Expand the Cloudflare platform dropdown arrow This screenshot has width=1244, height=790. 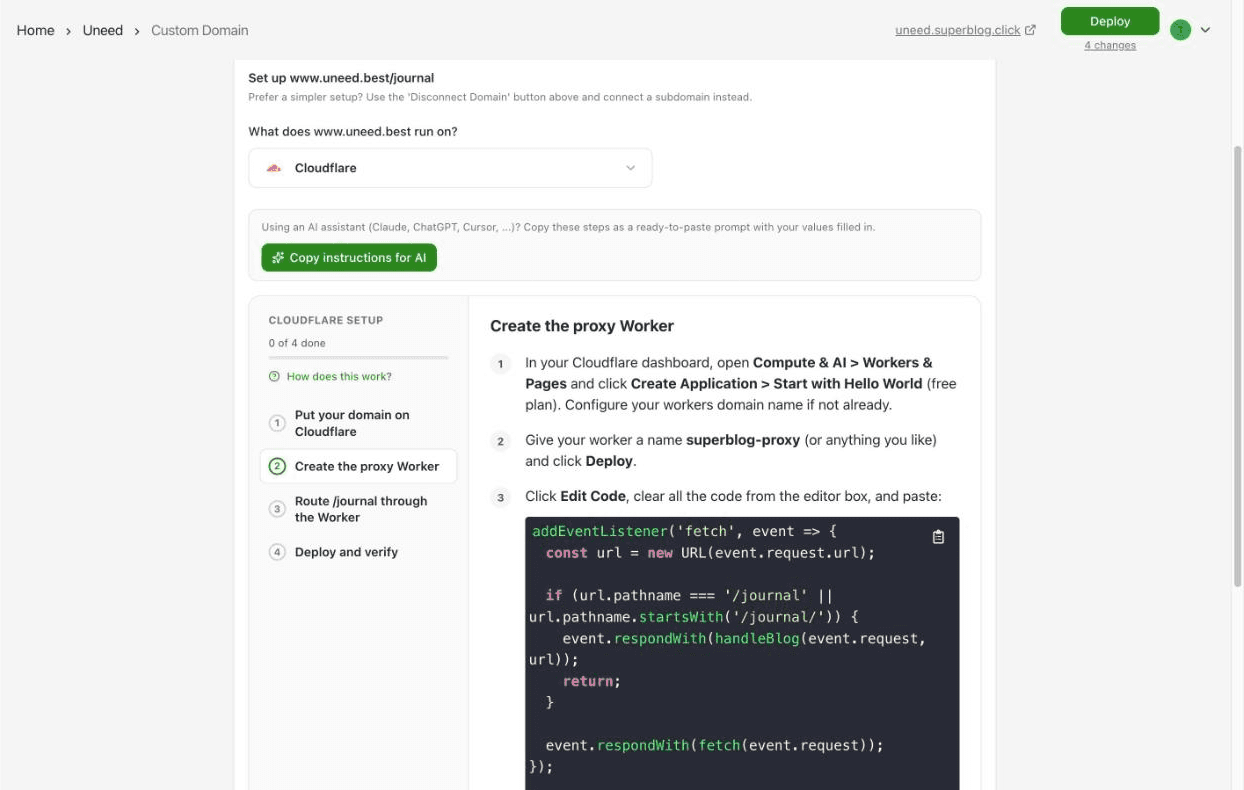coord(630,168)
